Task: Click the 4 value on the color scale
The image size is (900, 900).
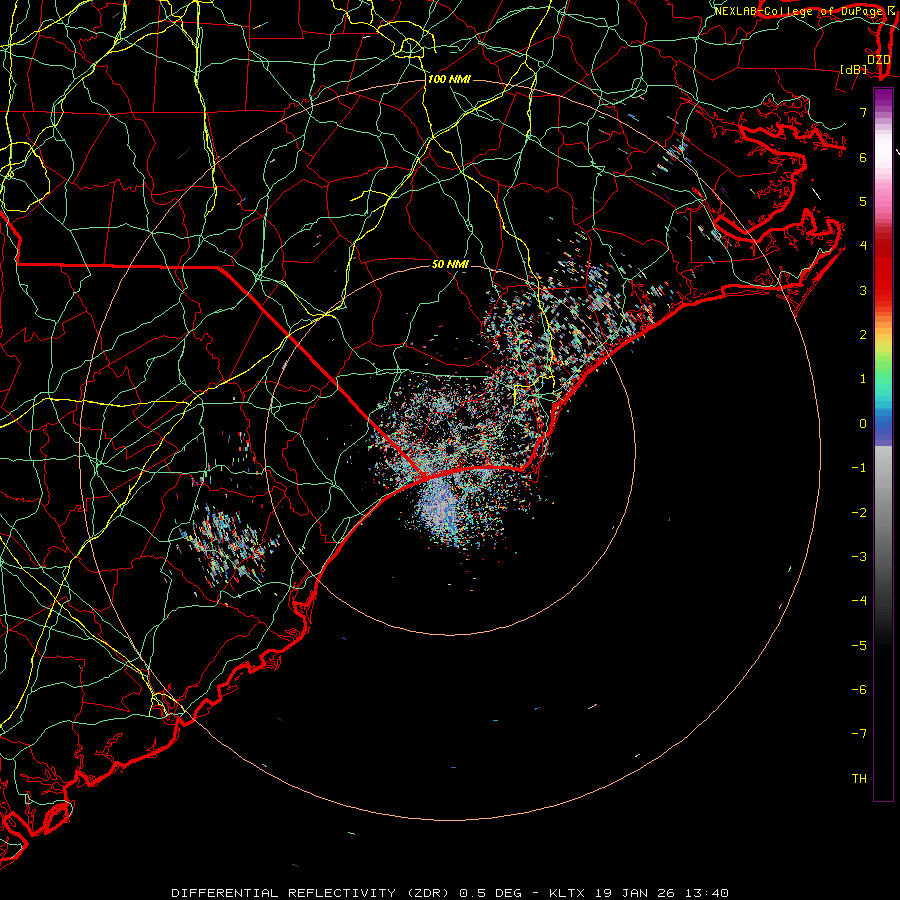Action: pyautogui.click(x=863, y=246)
